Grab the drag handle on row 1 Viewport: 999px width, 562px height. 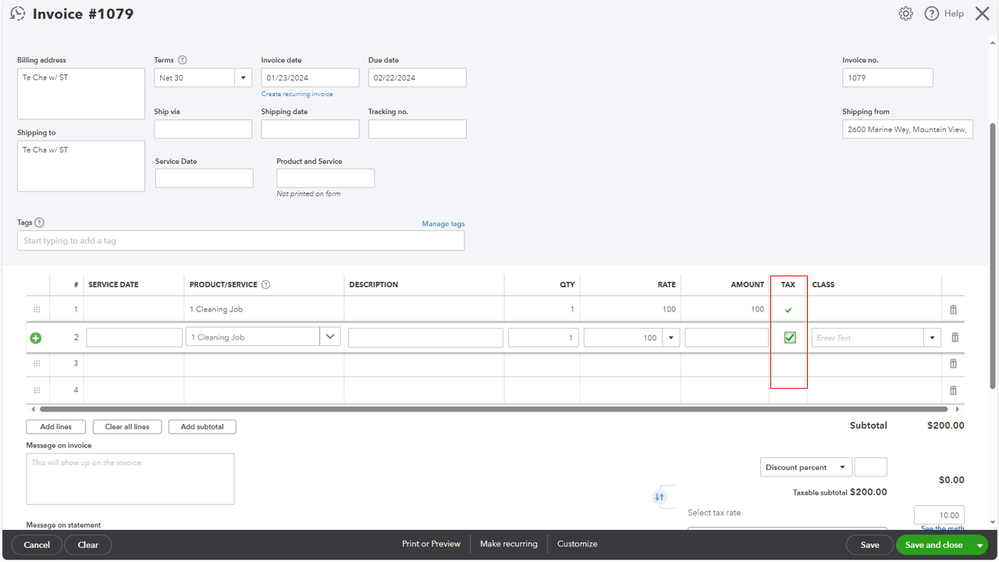pos(37,310)
